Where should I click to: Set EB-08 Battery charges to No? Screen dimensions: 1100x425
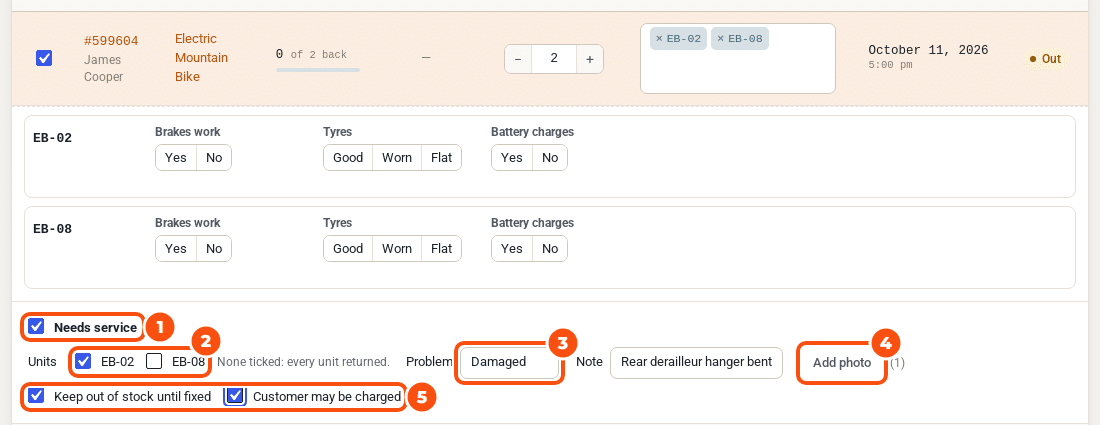pos(550,249)
